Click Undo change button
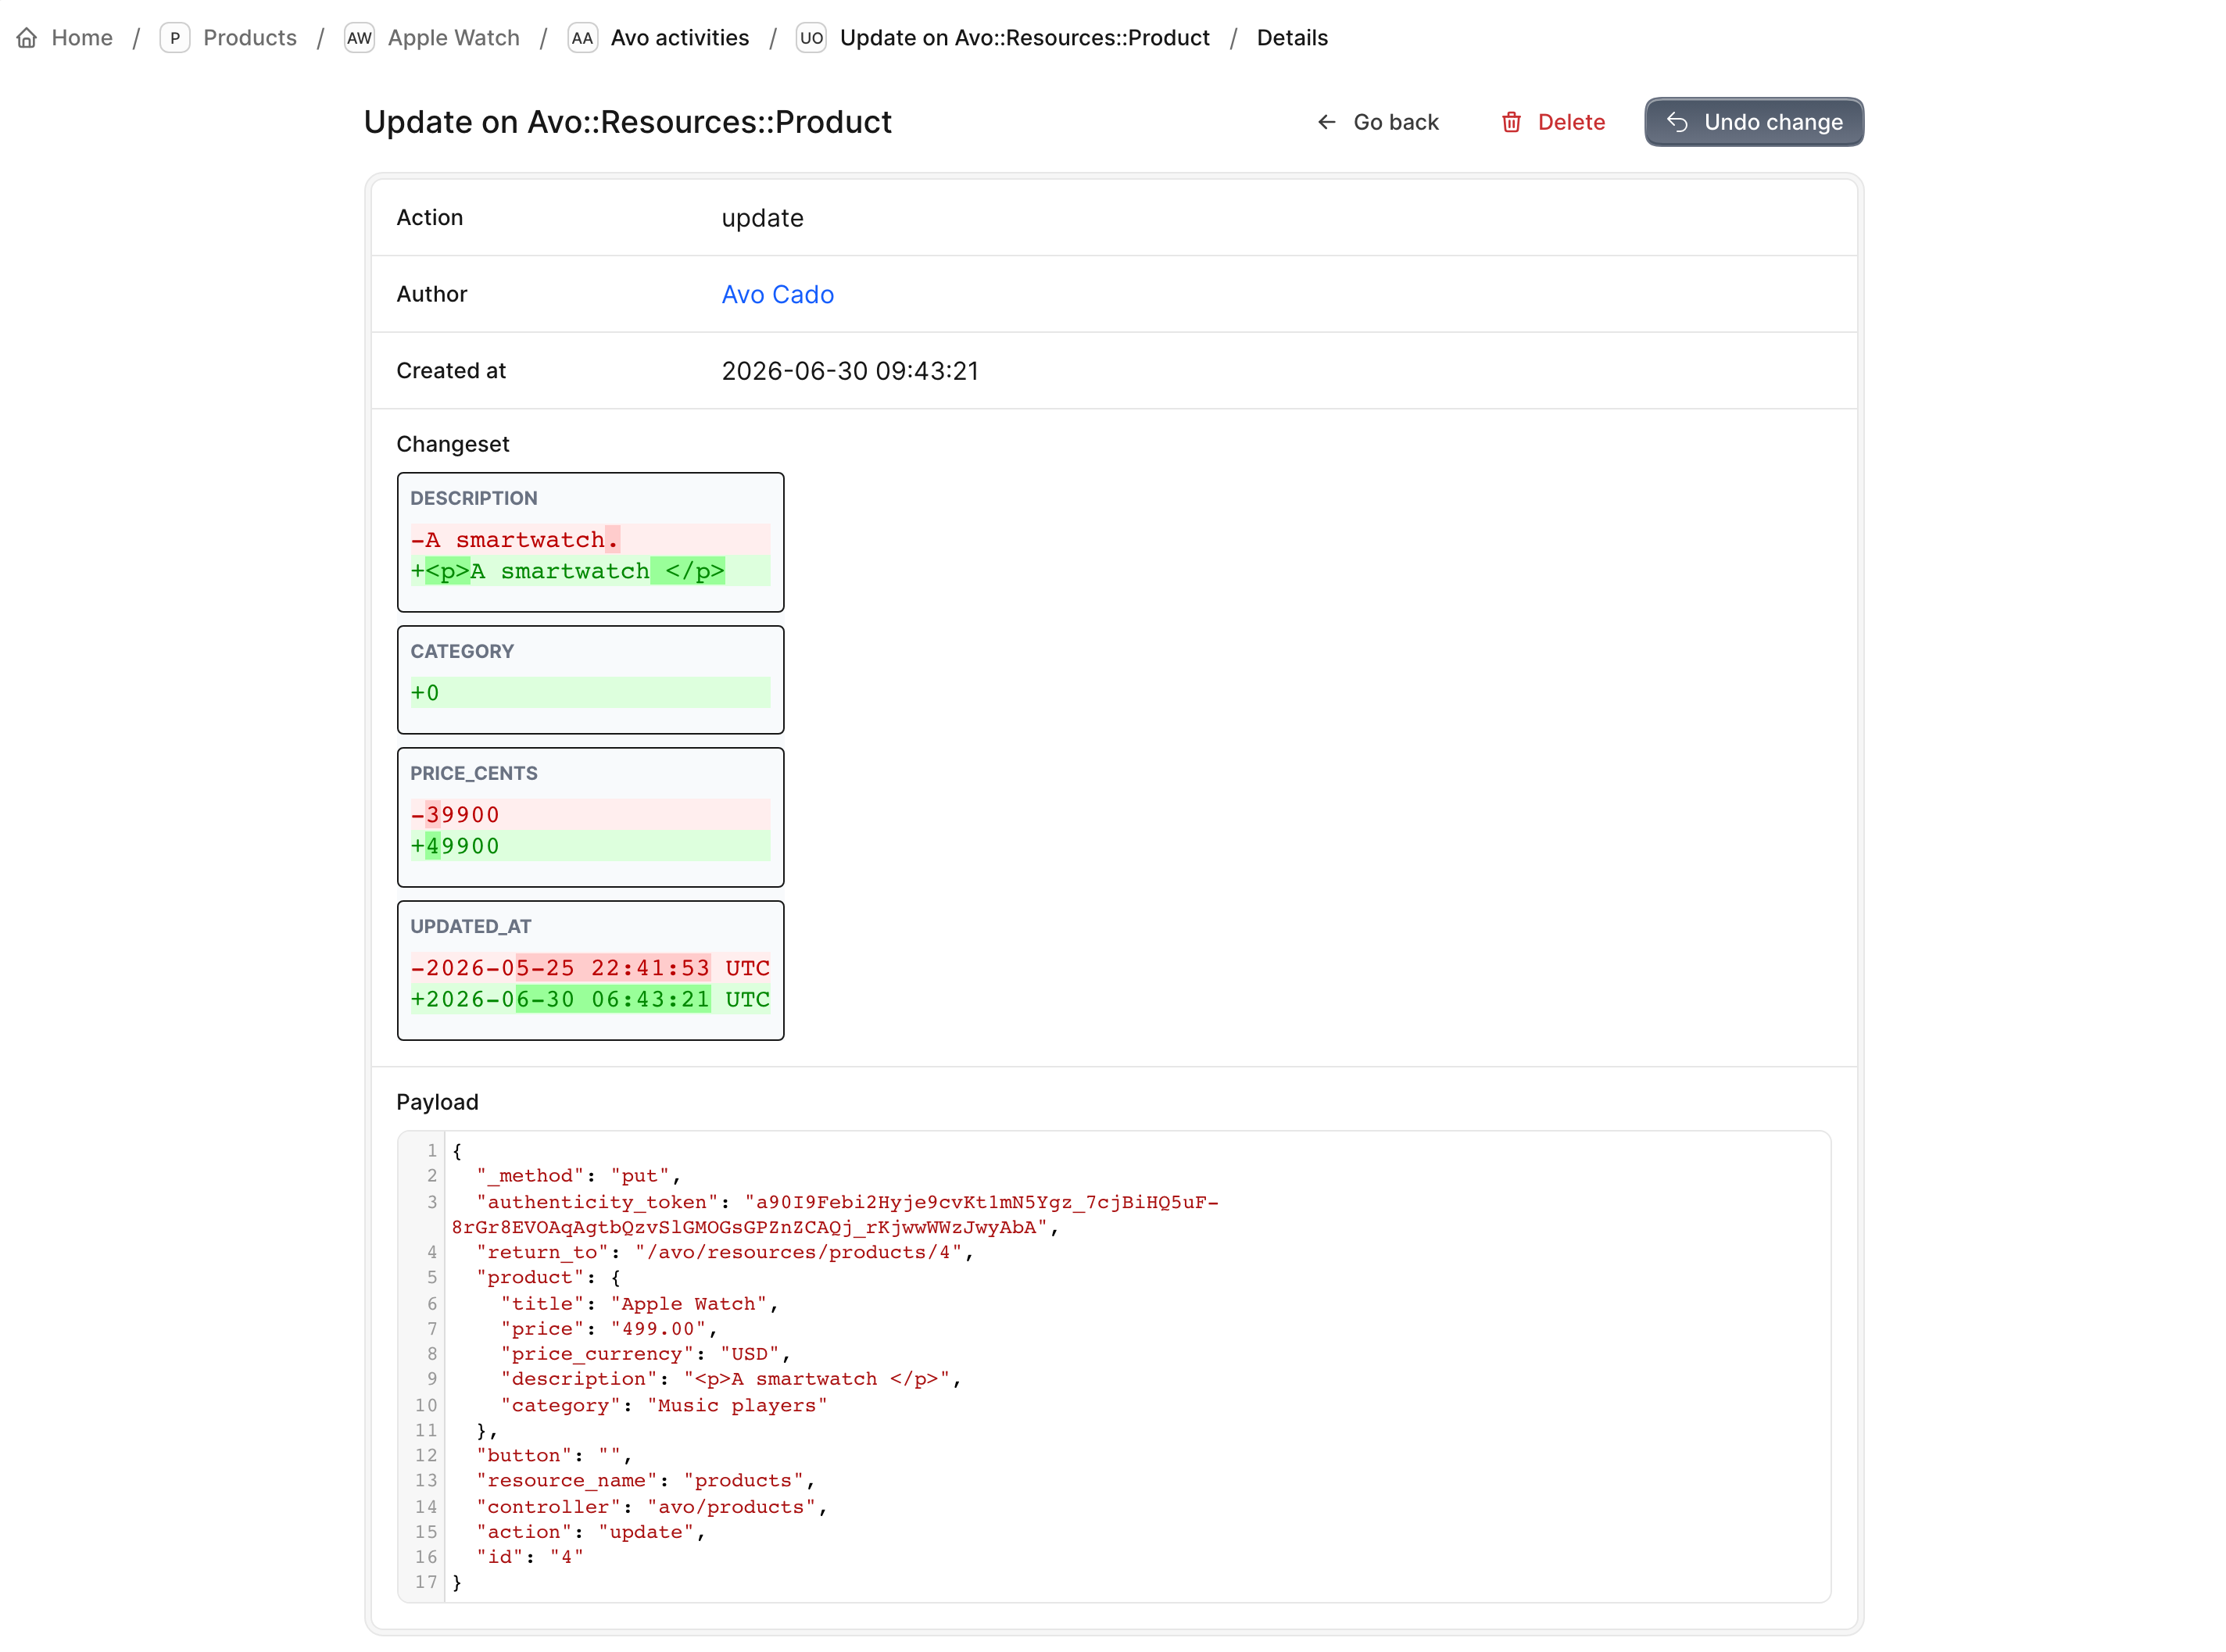Screen dimensions: 2226x1652 1754,122
